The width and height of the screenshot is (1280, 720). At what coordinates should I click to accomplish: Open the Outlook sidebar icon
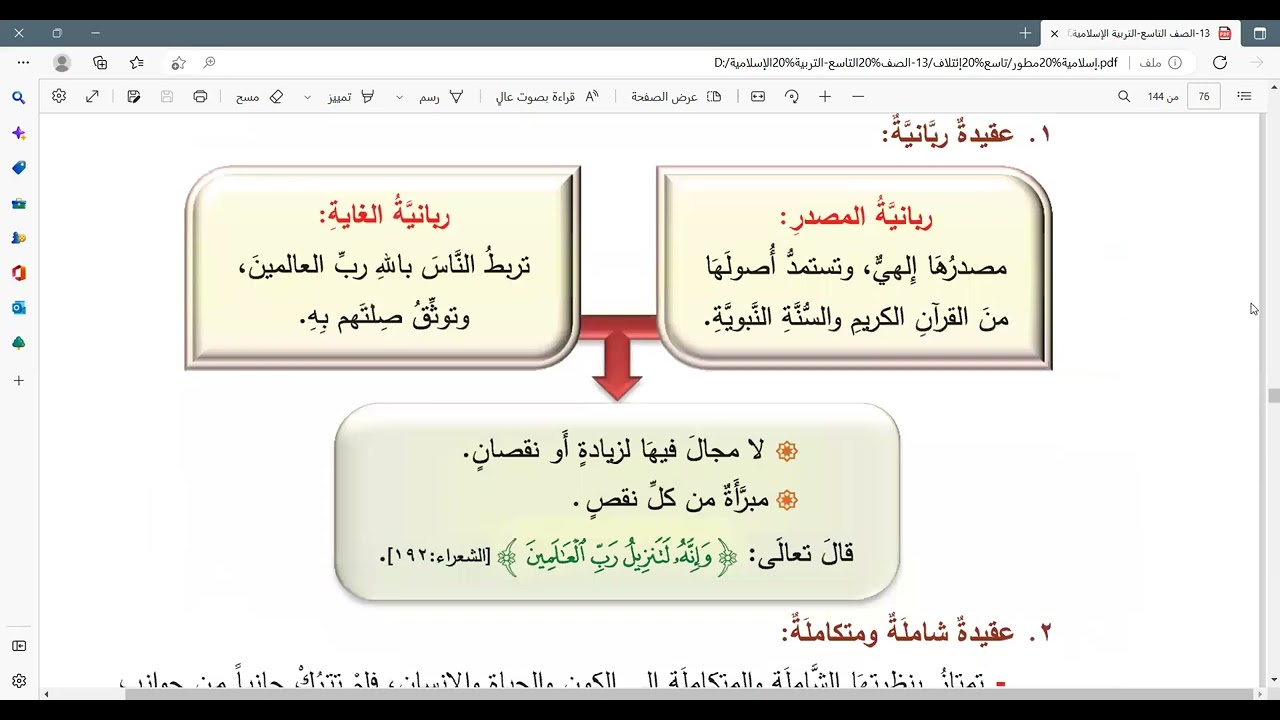click(x=19, y=308)
